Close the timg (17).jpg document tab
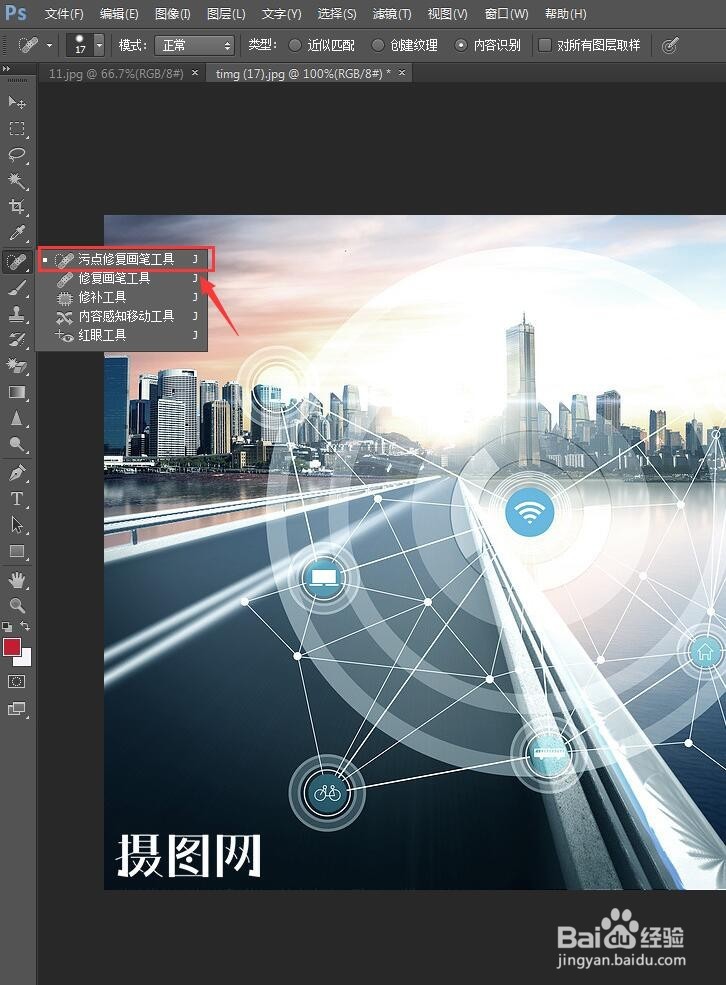The width and height of the screenshot is (726, 985). 402,73
